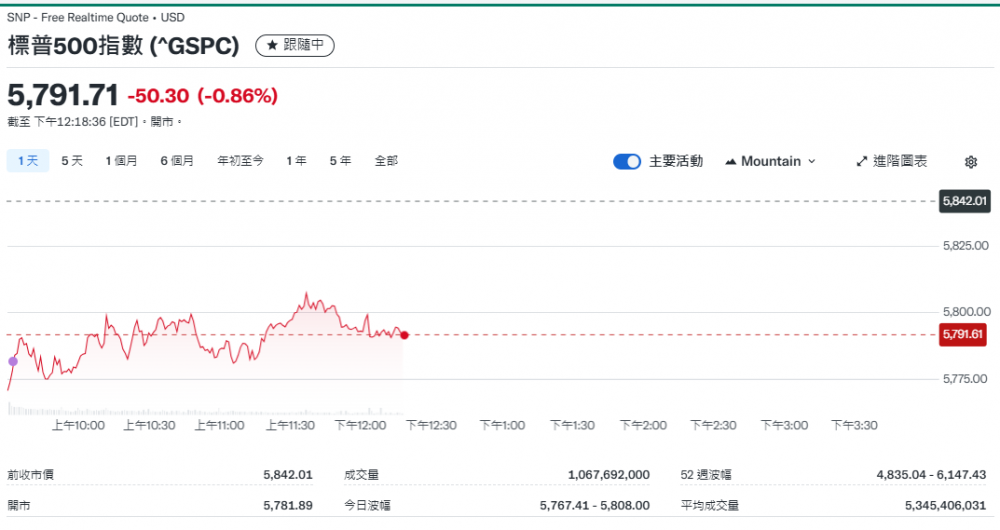Click the star icon in 跟隨中 button
The height and width of the screenshot is (530, 1000).
[272, 46]
